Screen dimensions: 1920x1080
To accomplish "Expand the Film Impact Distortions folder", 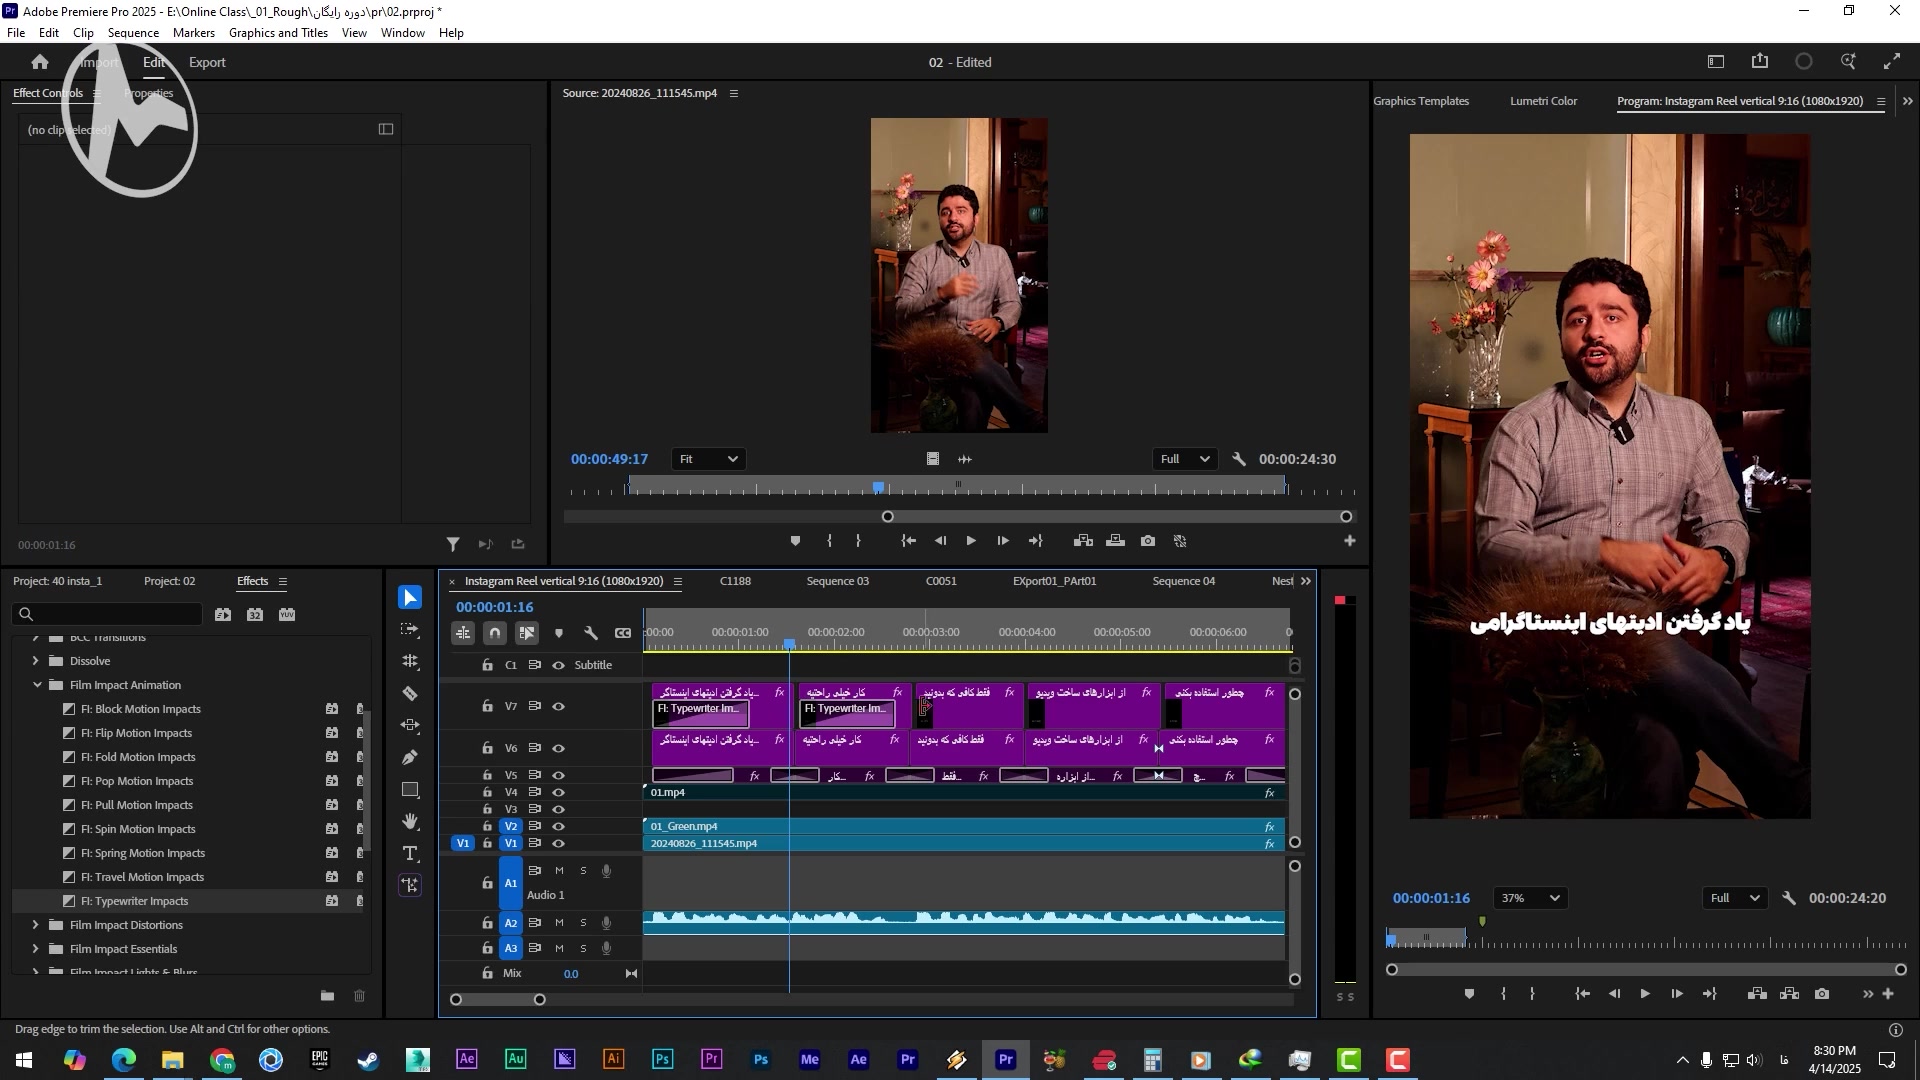I will coord(36,925).
